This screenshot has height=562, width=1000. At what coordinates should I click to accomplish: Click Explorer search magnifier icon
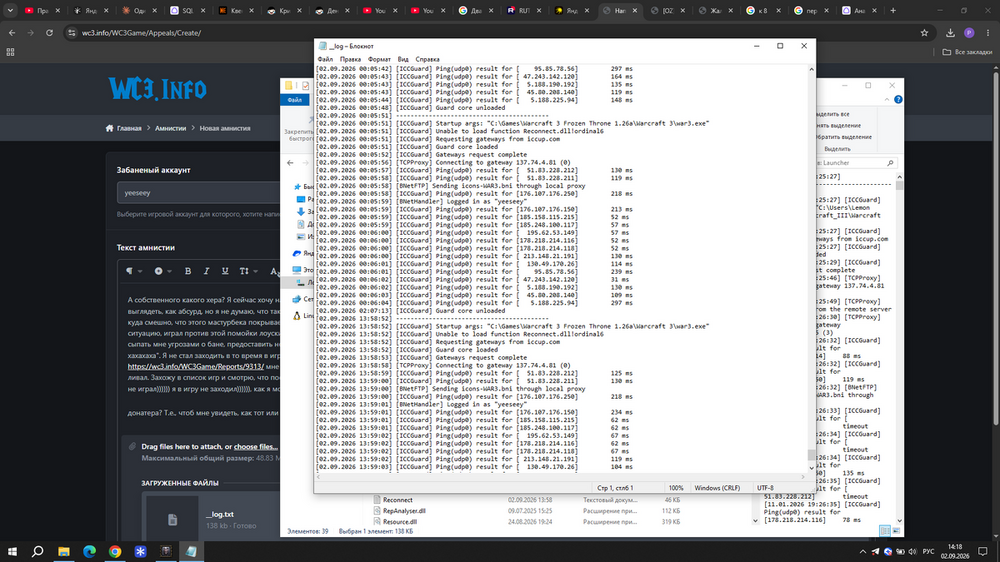click(890, 163)
